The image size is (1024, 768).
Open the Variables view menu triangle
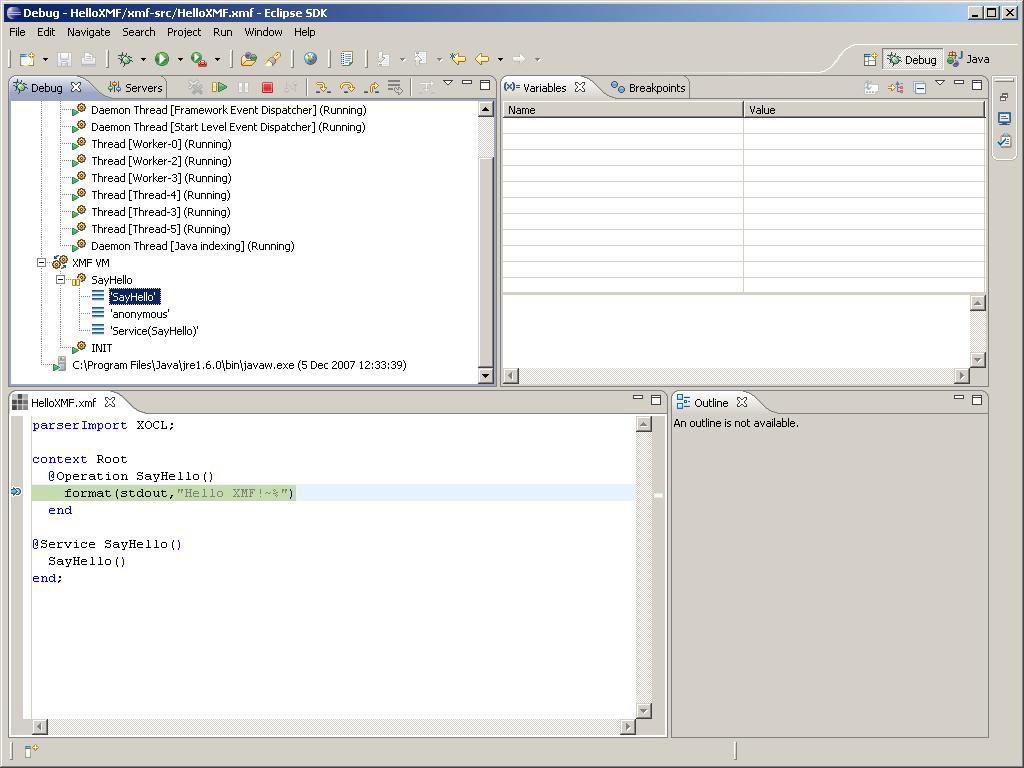click(940, 83)
